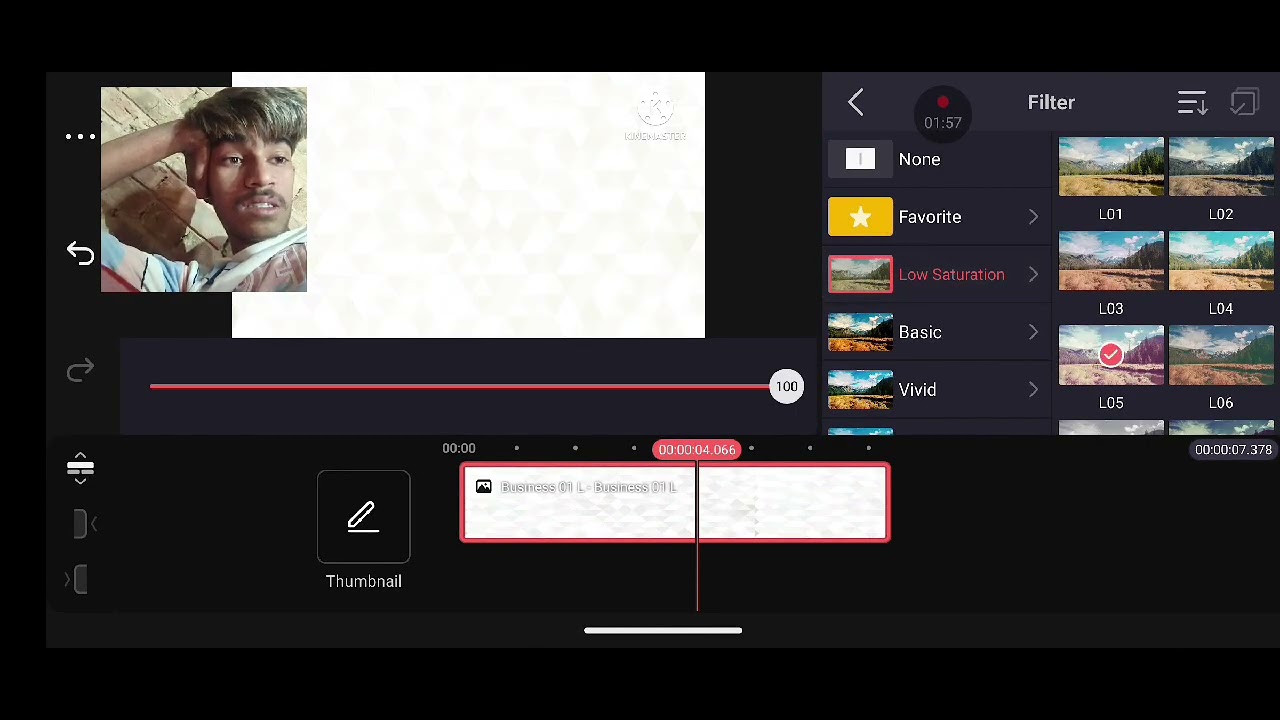This screenshot has height=720, width=1280.
Task: Select the None filter option
Action: click(938, 159)
